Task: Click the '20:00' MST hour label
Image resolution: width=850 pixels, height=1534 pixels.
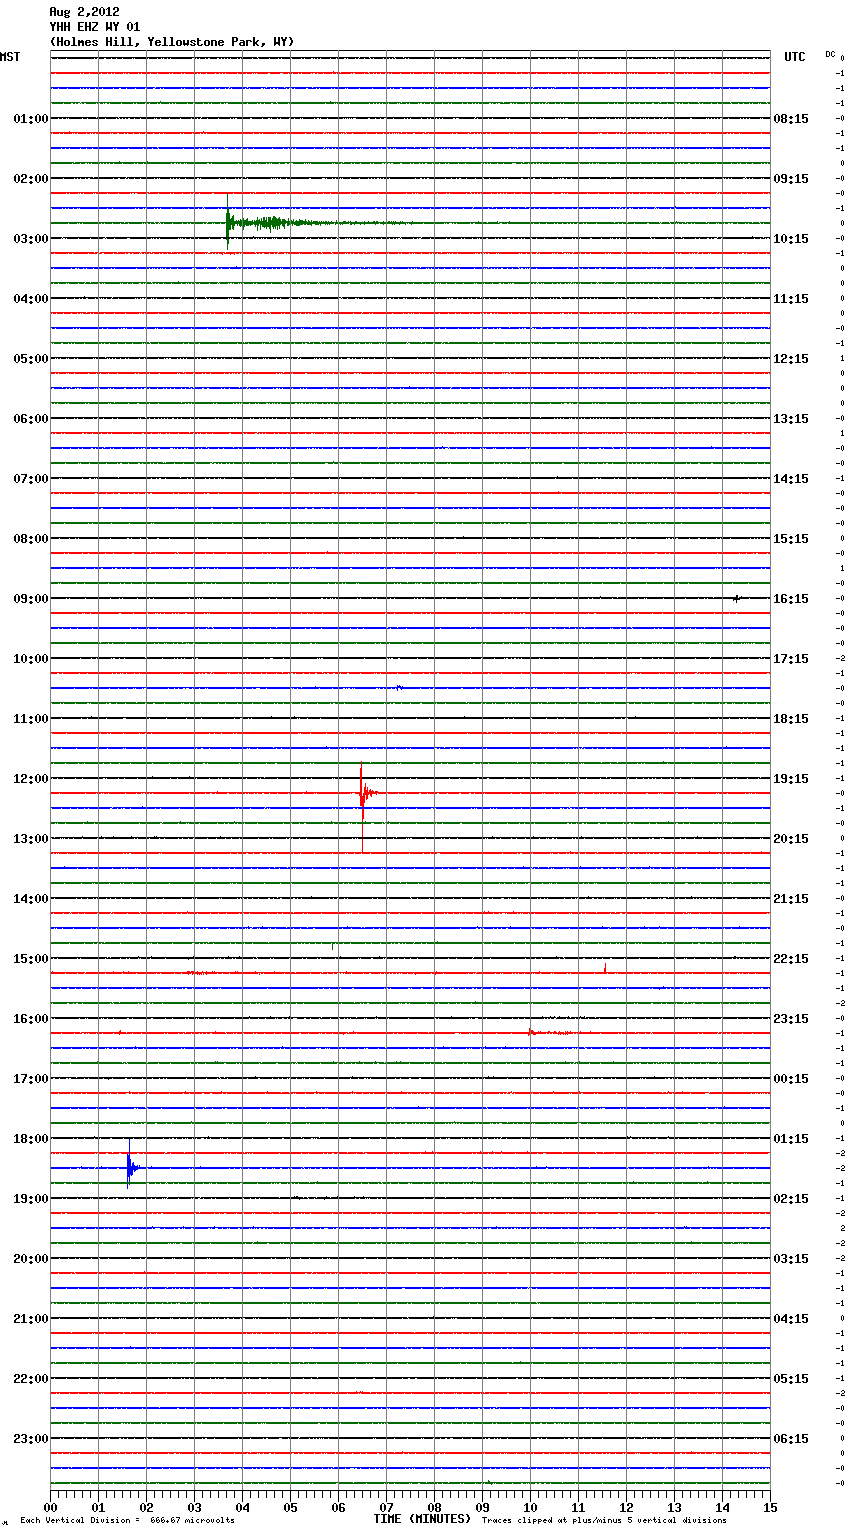Action: pos(30,1259)
